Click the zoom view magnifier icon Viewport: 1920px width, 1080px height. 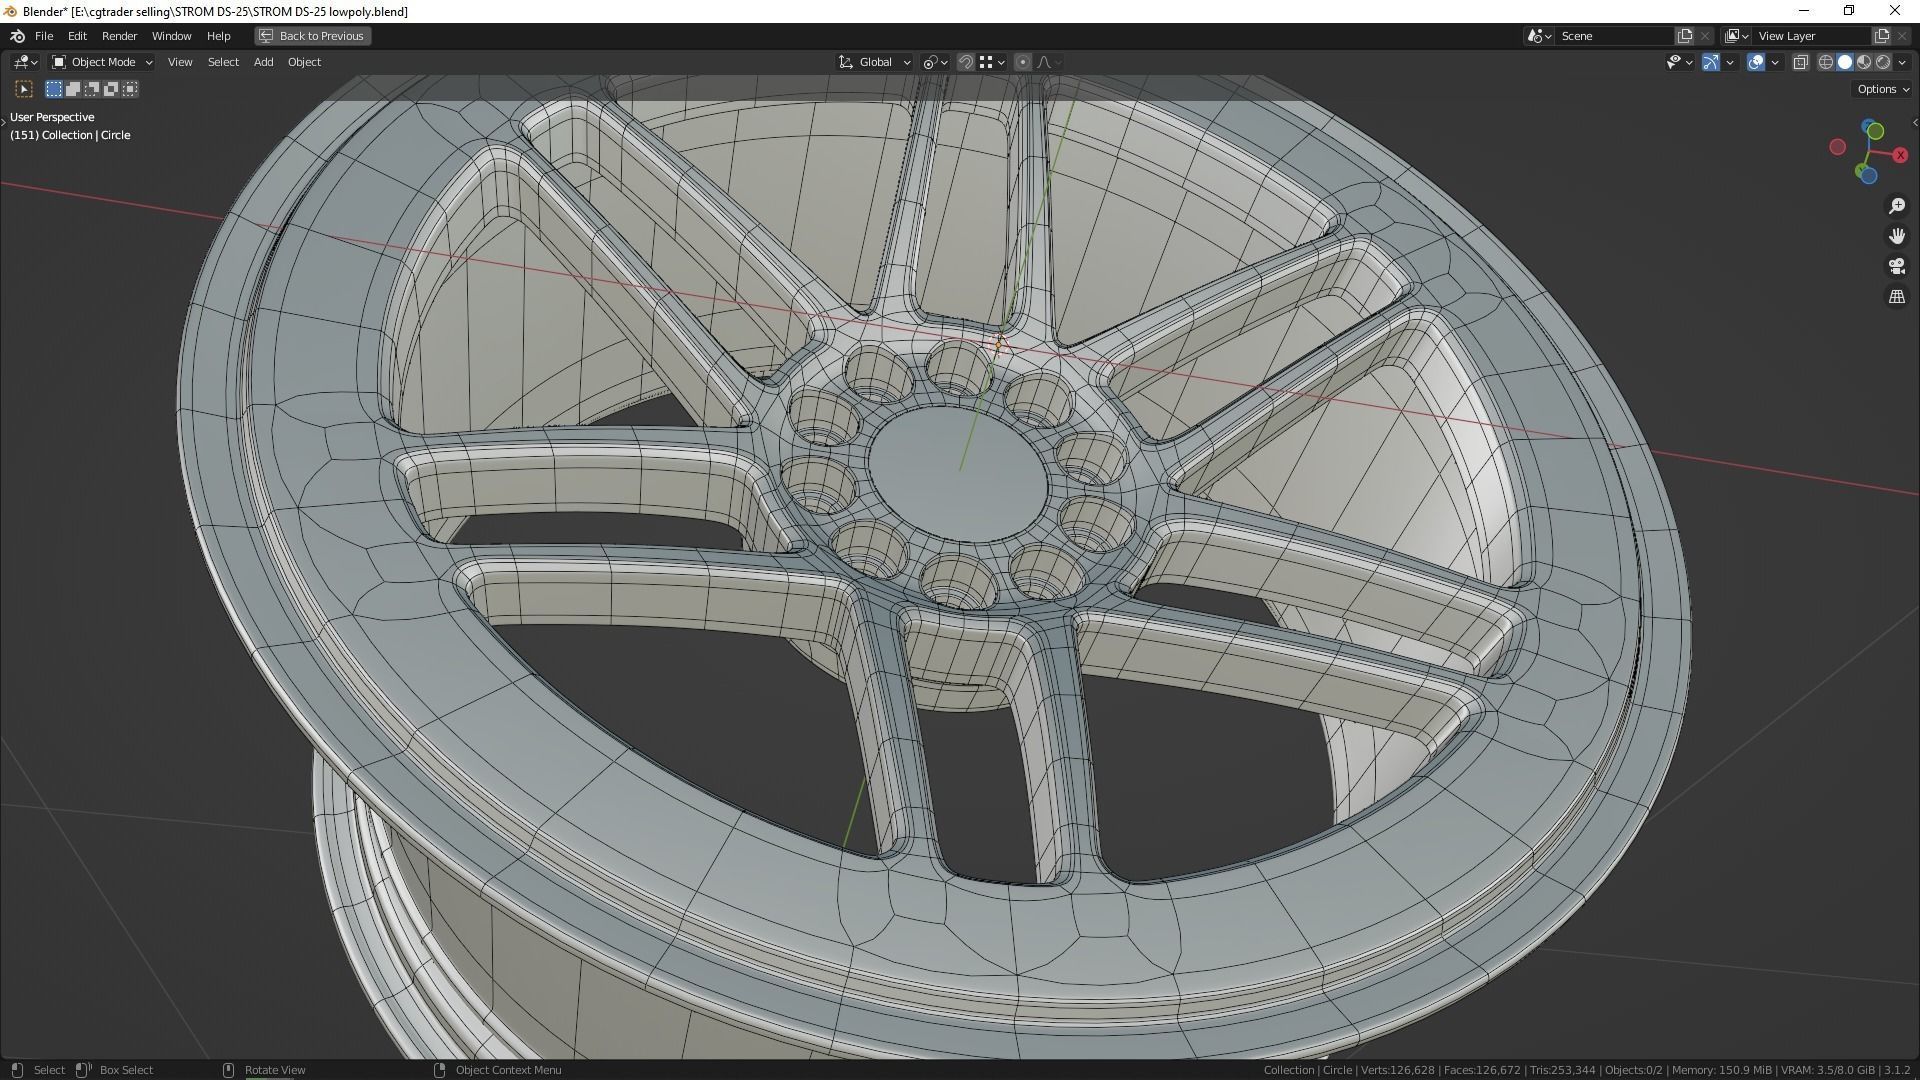(1897, 206)
